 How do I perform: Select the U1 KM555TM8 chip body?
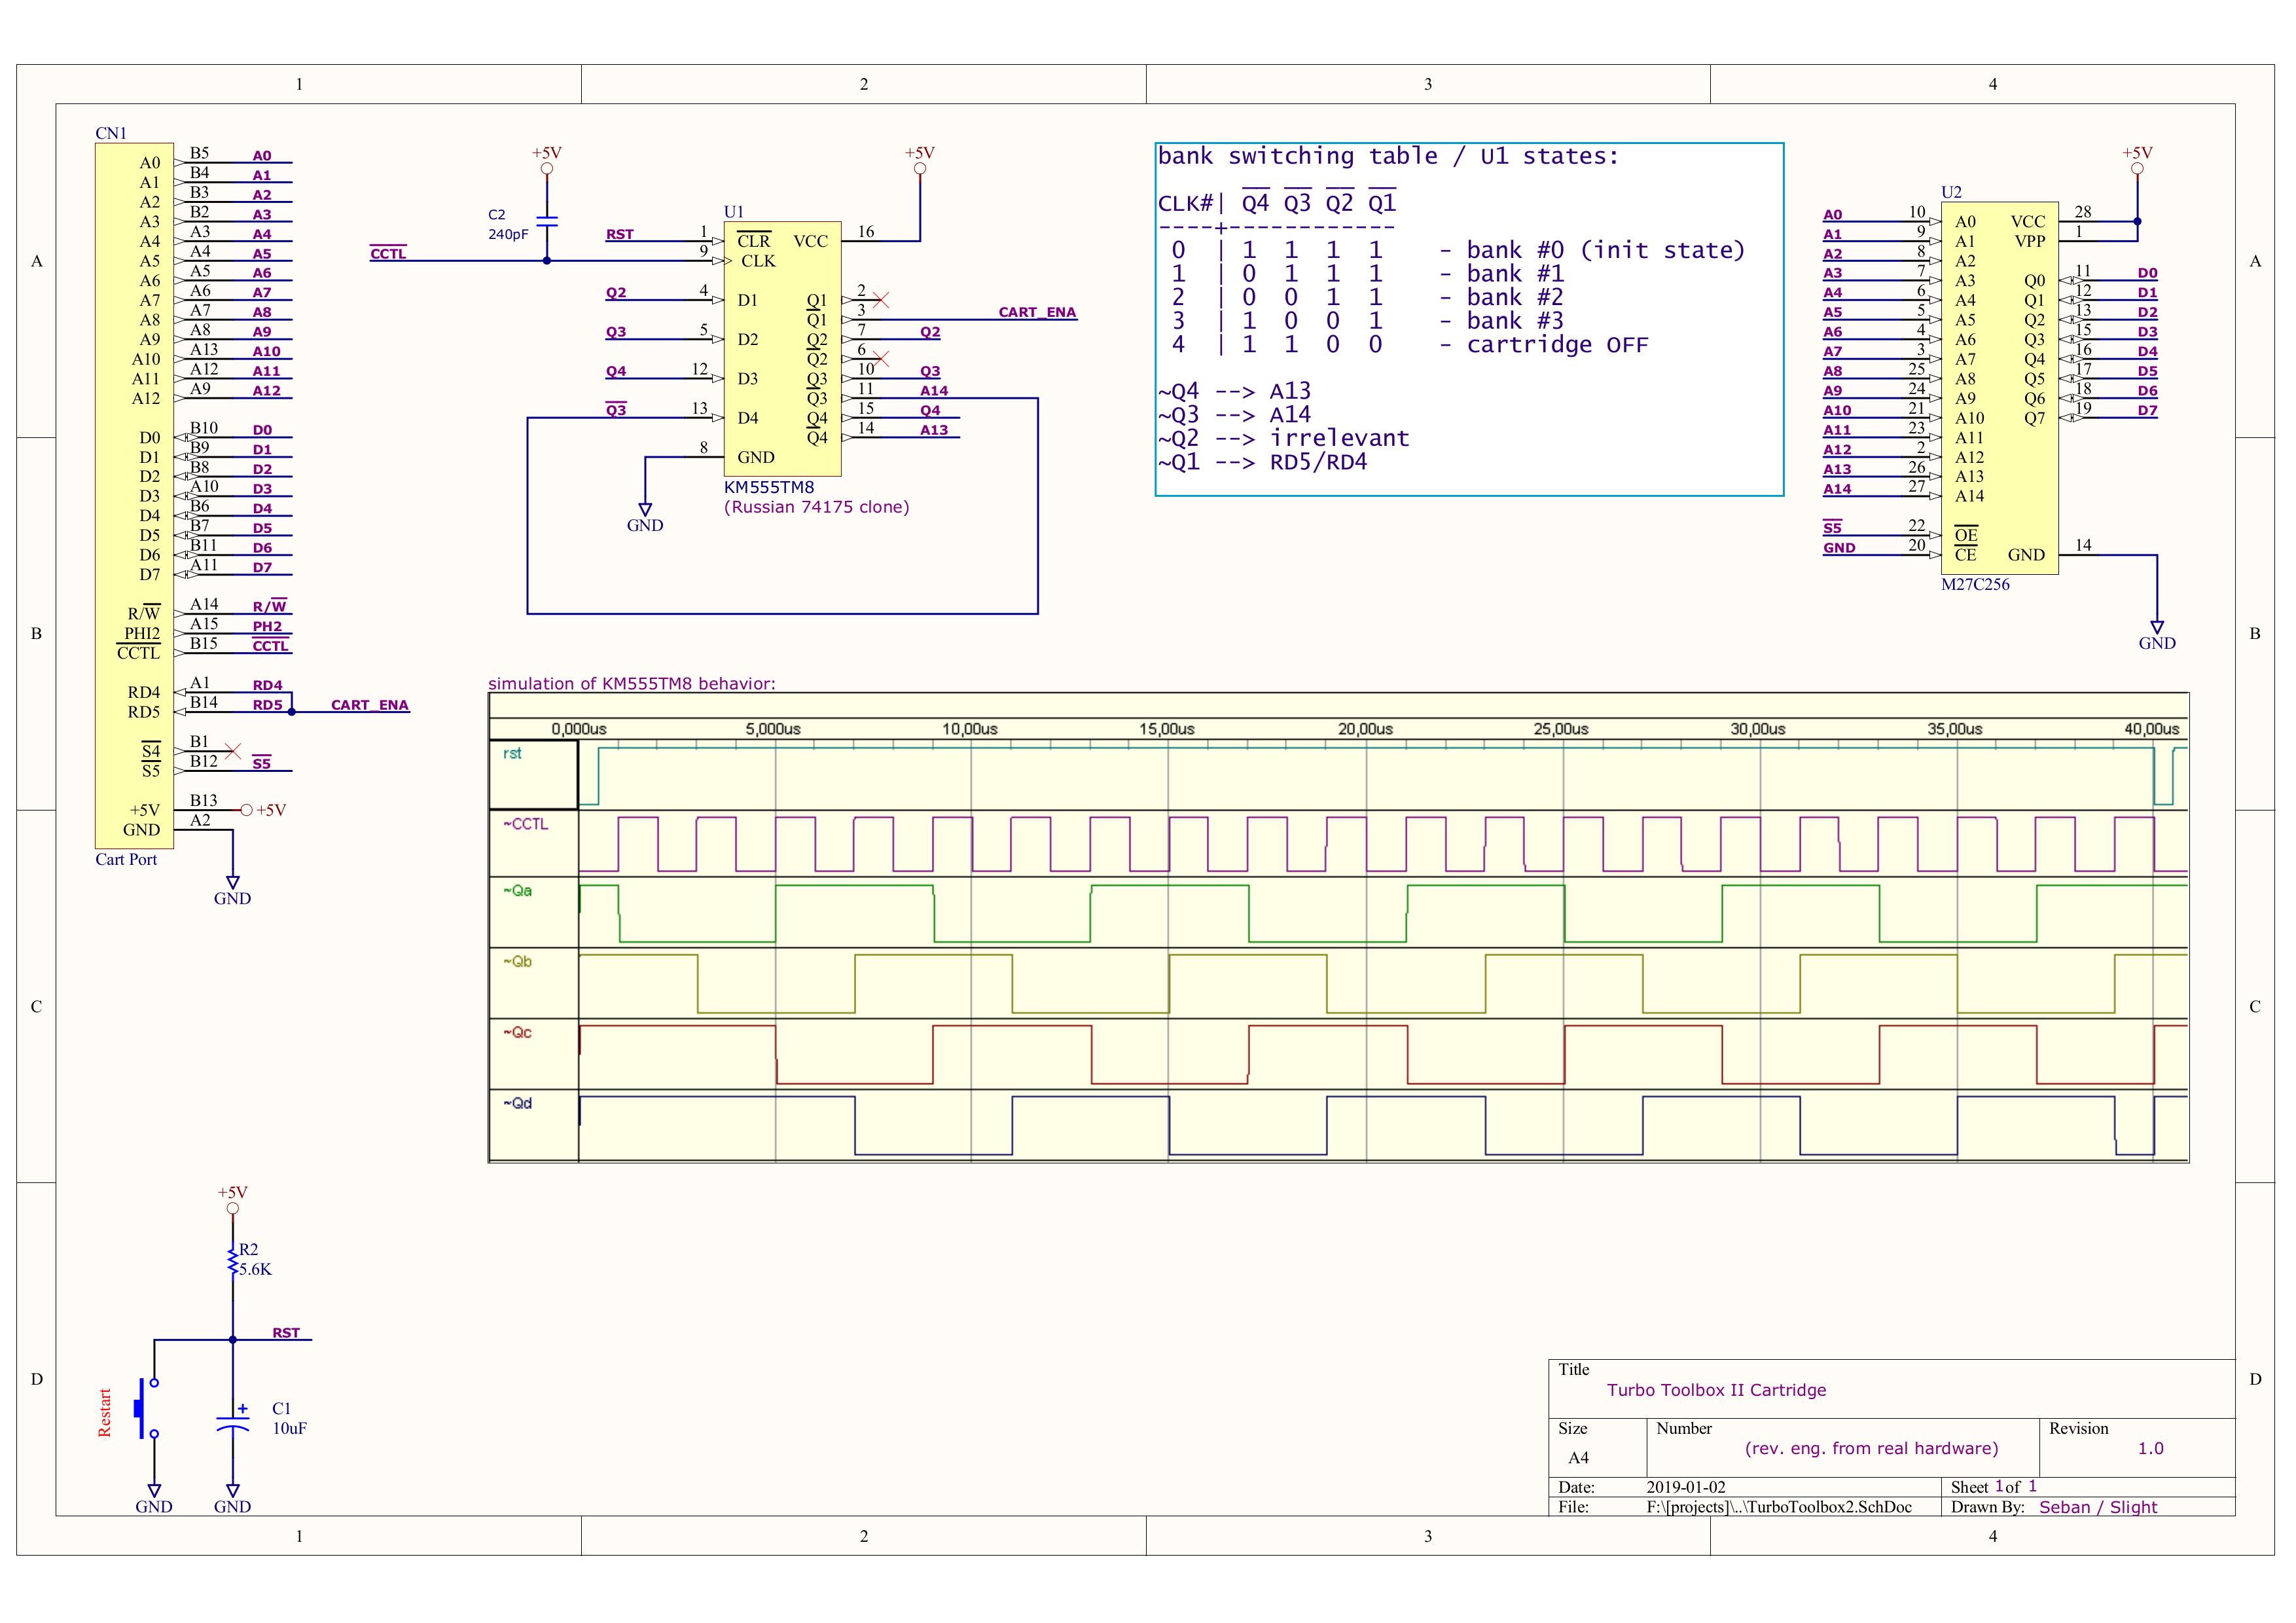(x=782, y=349)
